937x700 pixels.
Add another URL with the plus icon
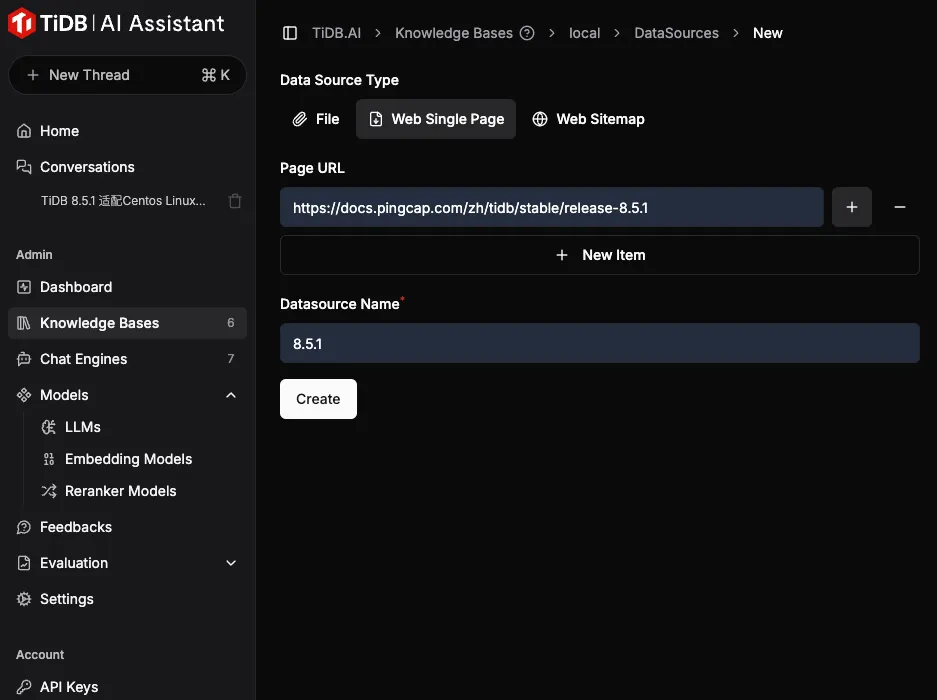852,207
